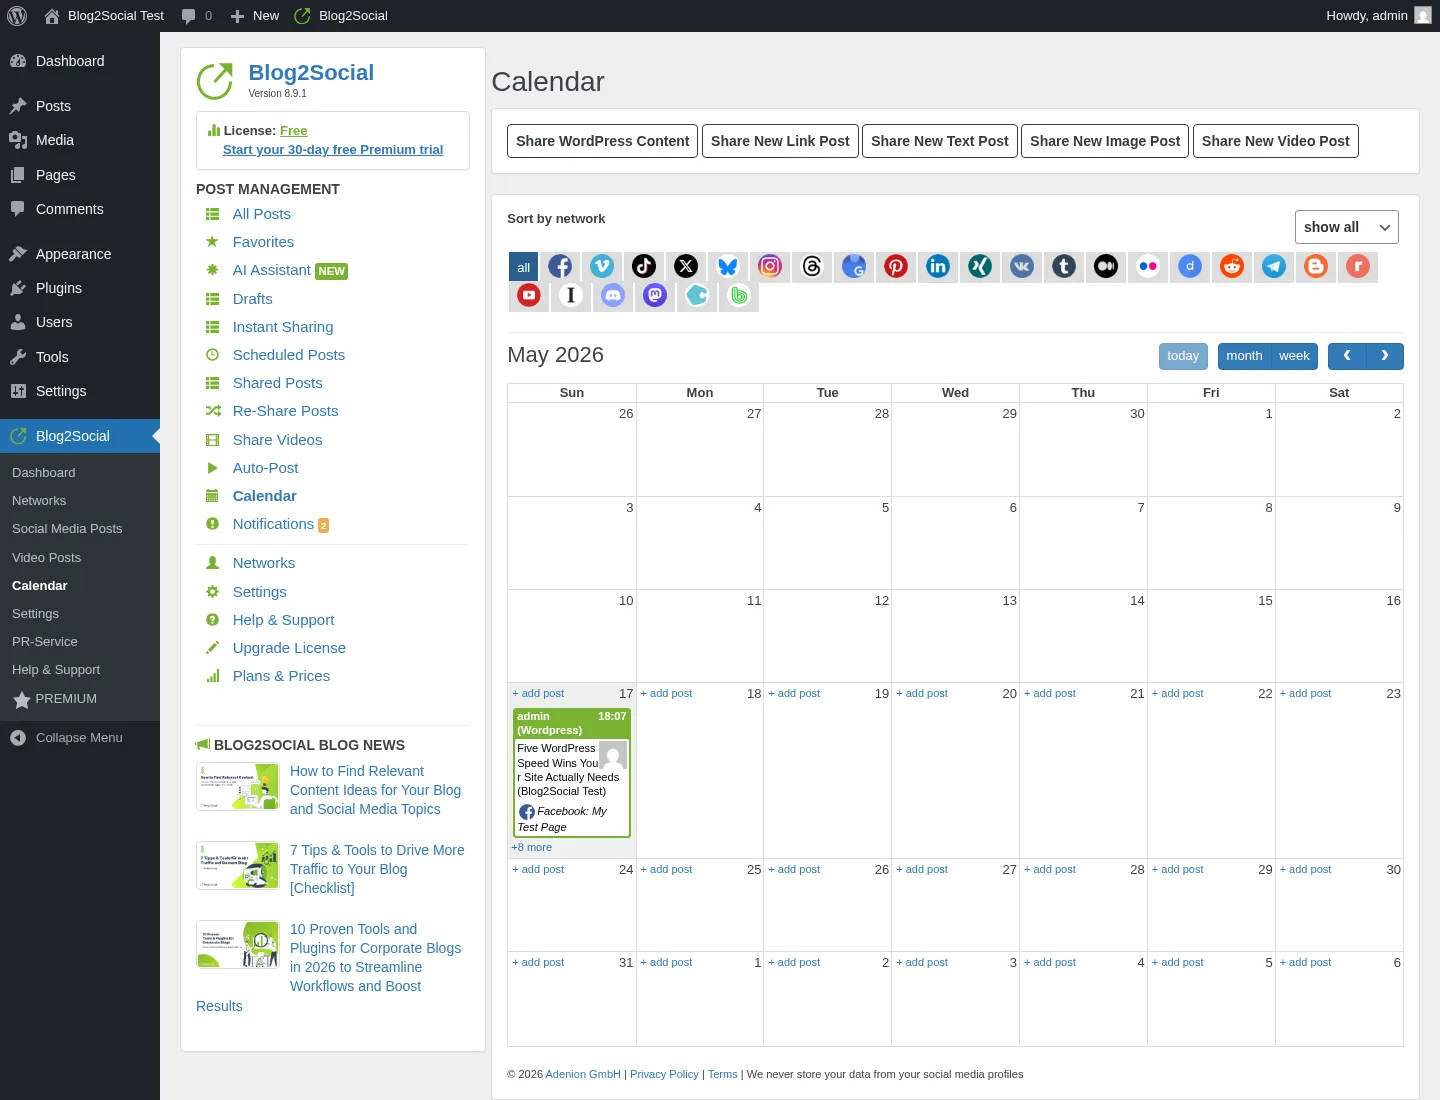
Task: Click Share New Video Post button
Action: [x=1276, y=141]
